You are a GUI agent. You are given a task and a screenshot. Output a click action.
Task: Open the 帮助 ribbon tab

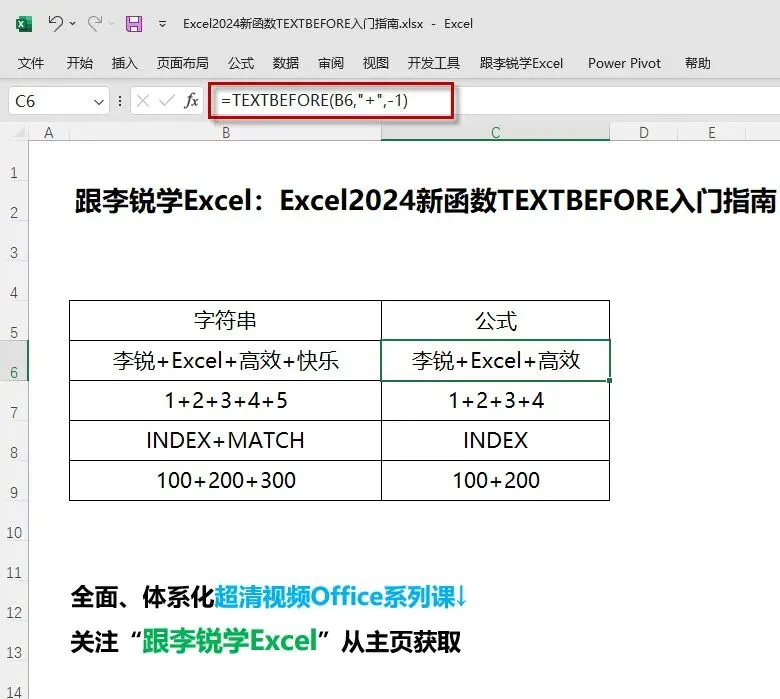tap(697, 63)
